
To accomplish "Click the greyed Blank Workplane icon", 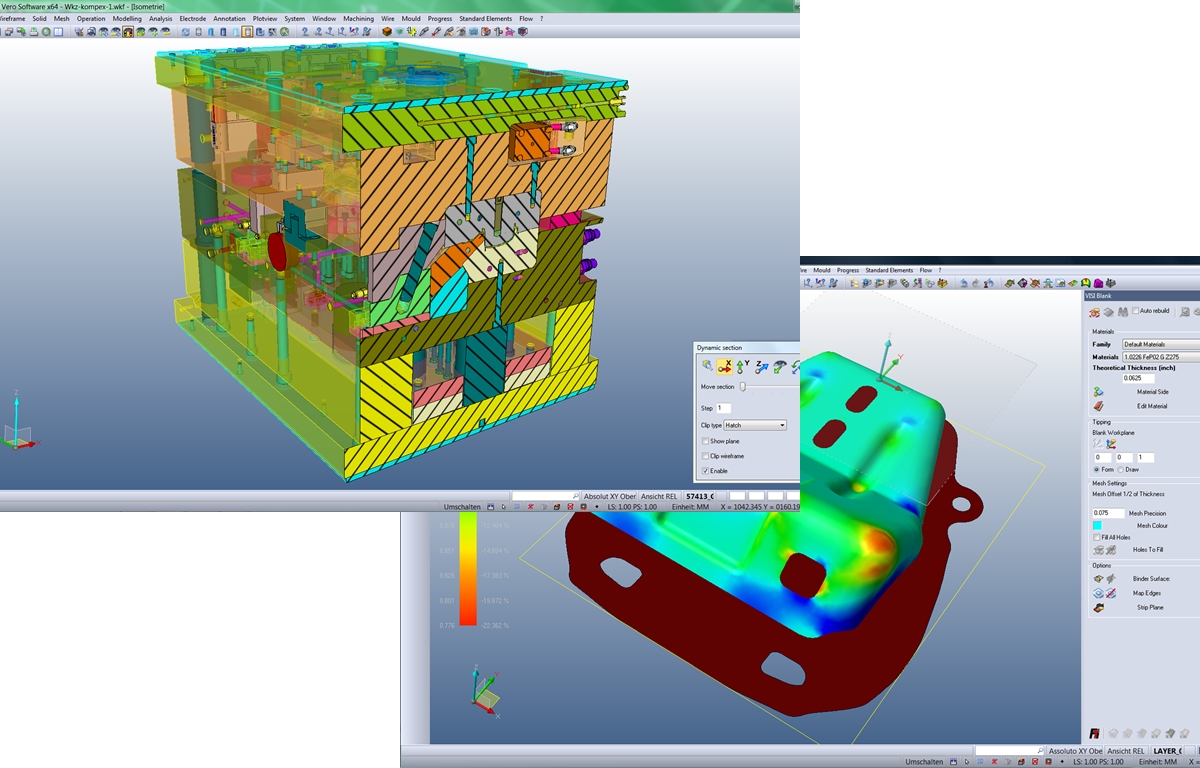I will click(1098, 443).
